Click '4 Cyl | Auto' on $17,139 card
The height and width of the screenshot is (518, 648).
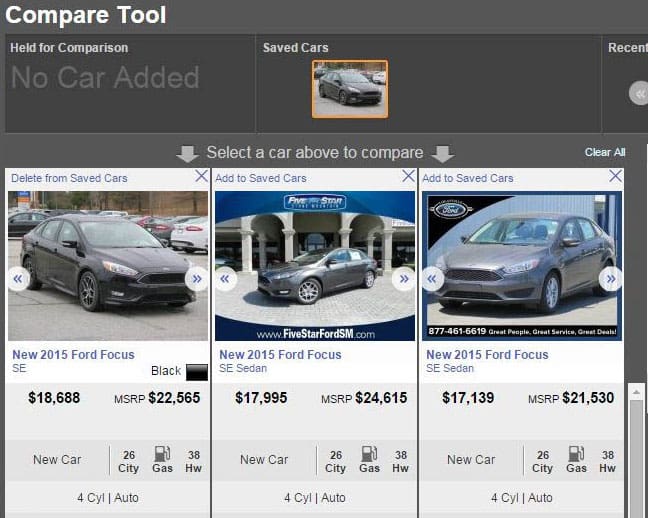[522, 498]
